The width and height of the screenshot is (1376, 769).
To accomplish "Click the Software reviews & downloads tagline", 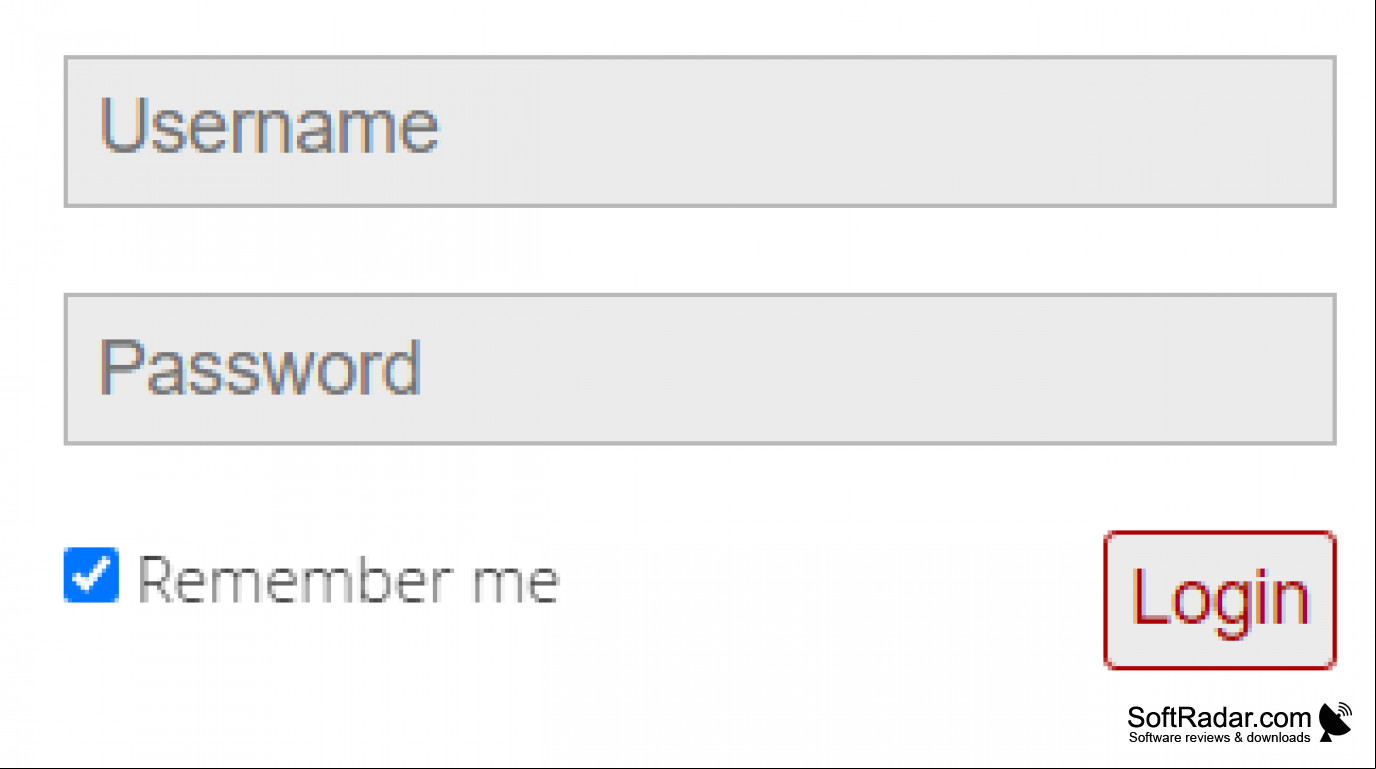I will (1219, 737).
